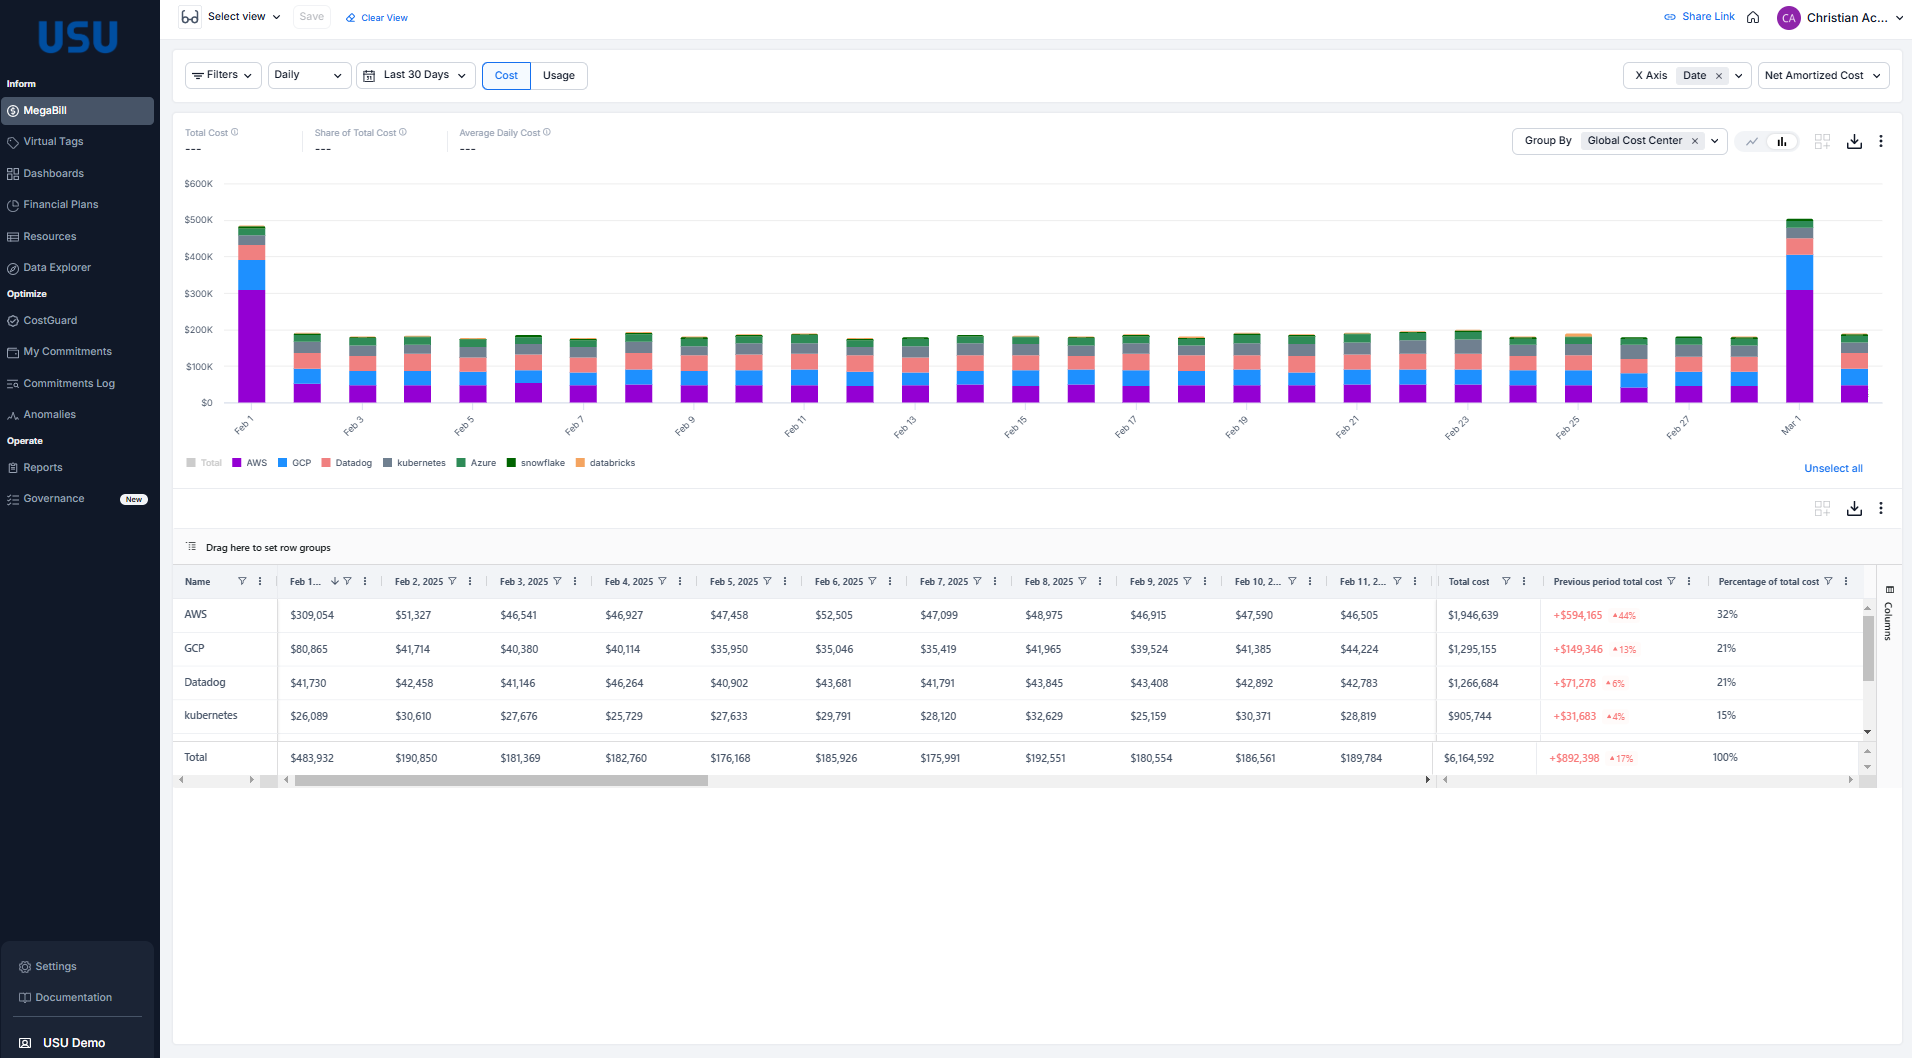Click table widget grid icon
1912x1058 pixels.
click(x=1822, y=508)
